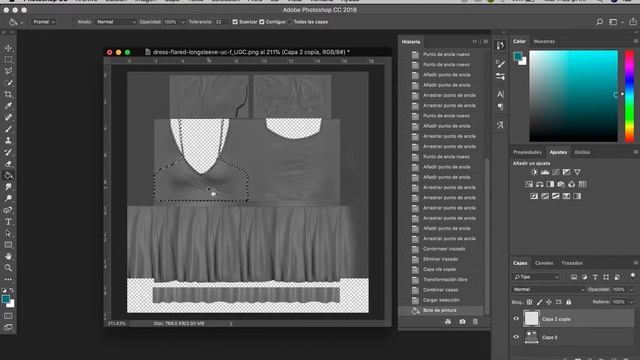This screenshot has width=640, height=360.
Task: Select the Crop tool
Action: click(8, 94)
